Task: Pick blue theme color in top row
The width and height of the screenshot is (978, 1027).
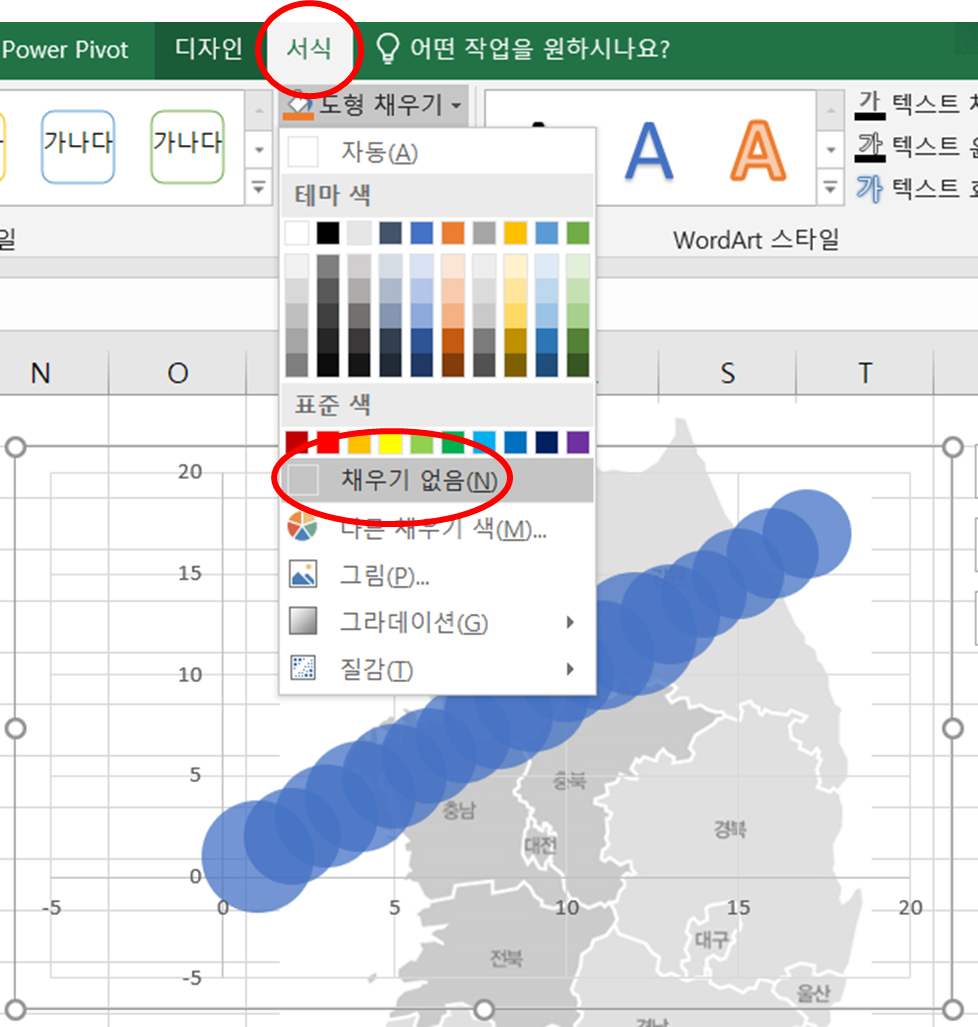Action: coord(422,233)
